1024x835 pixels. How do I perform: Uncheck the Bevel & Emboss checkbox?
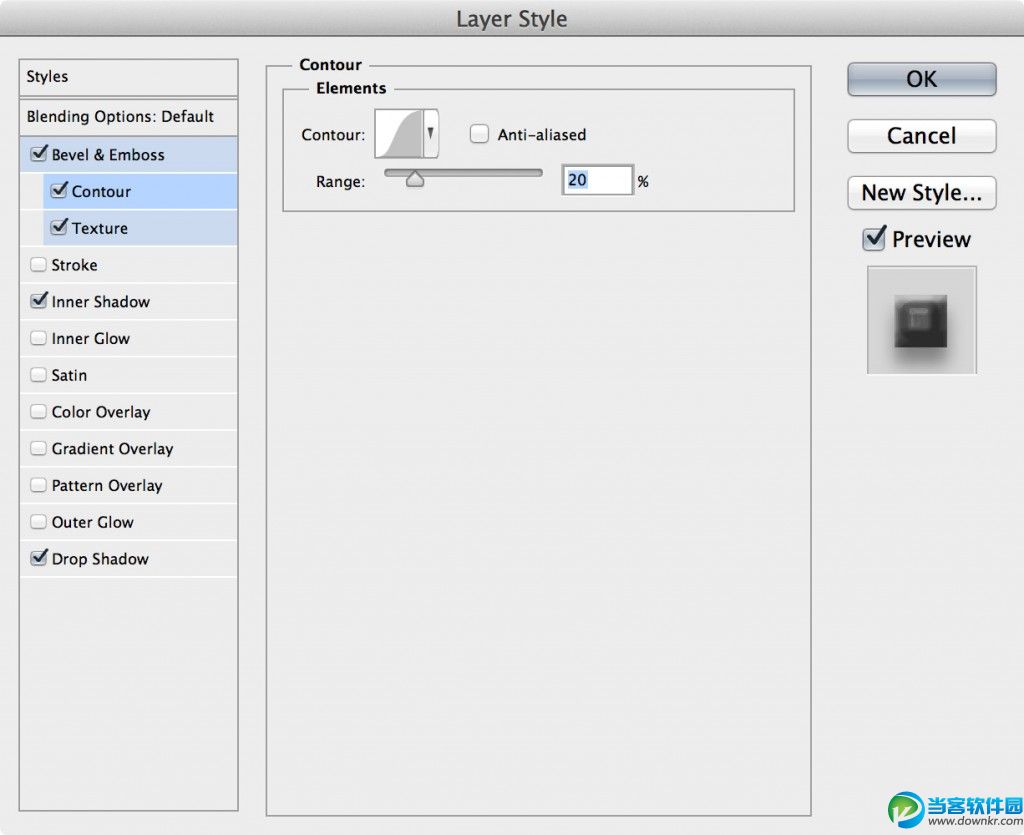(39, 154)
